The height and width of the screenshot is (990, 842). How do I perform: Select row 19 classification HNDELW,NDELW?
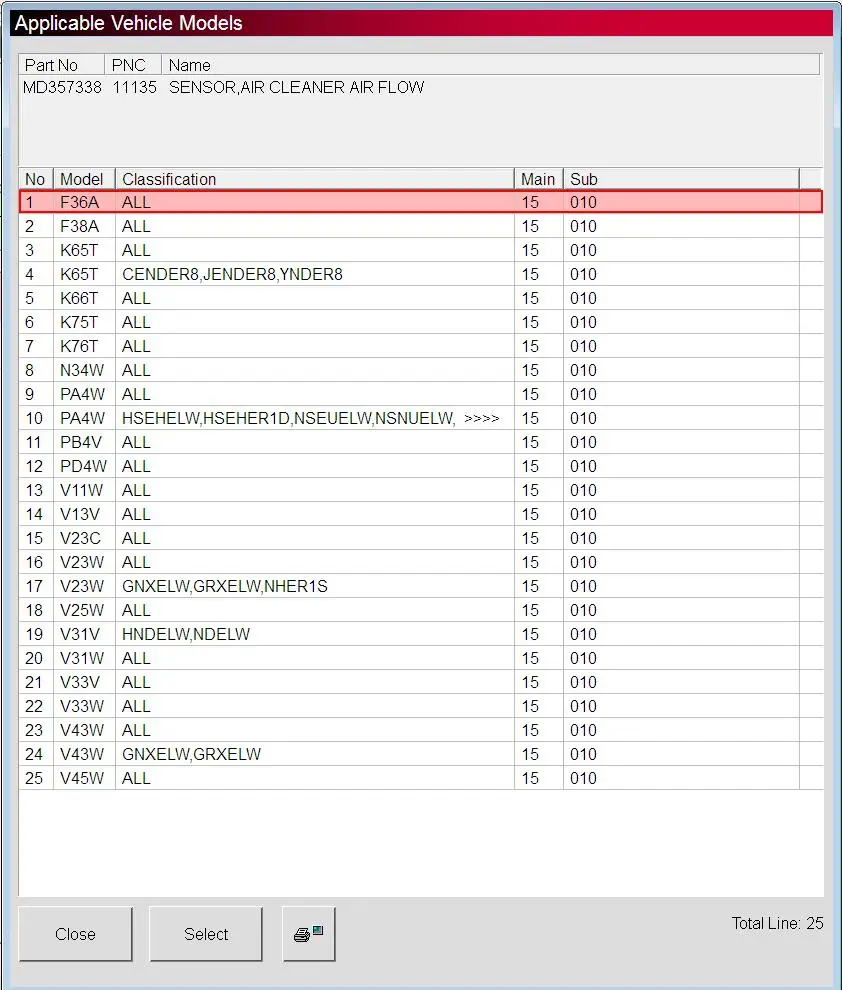coord(186,634)
